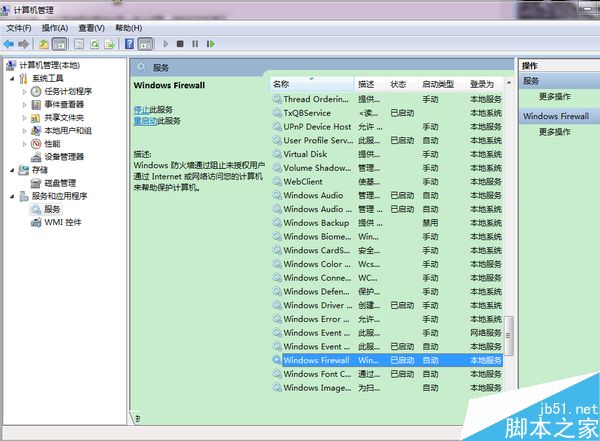Image resolution: width=600 pixels, height=441 pixels.
Task: Open Device Manager (设备管理器) in tree
Action: click(64, 157)
